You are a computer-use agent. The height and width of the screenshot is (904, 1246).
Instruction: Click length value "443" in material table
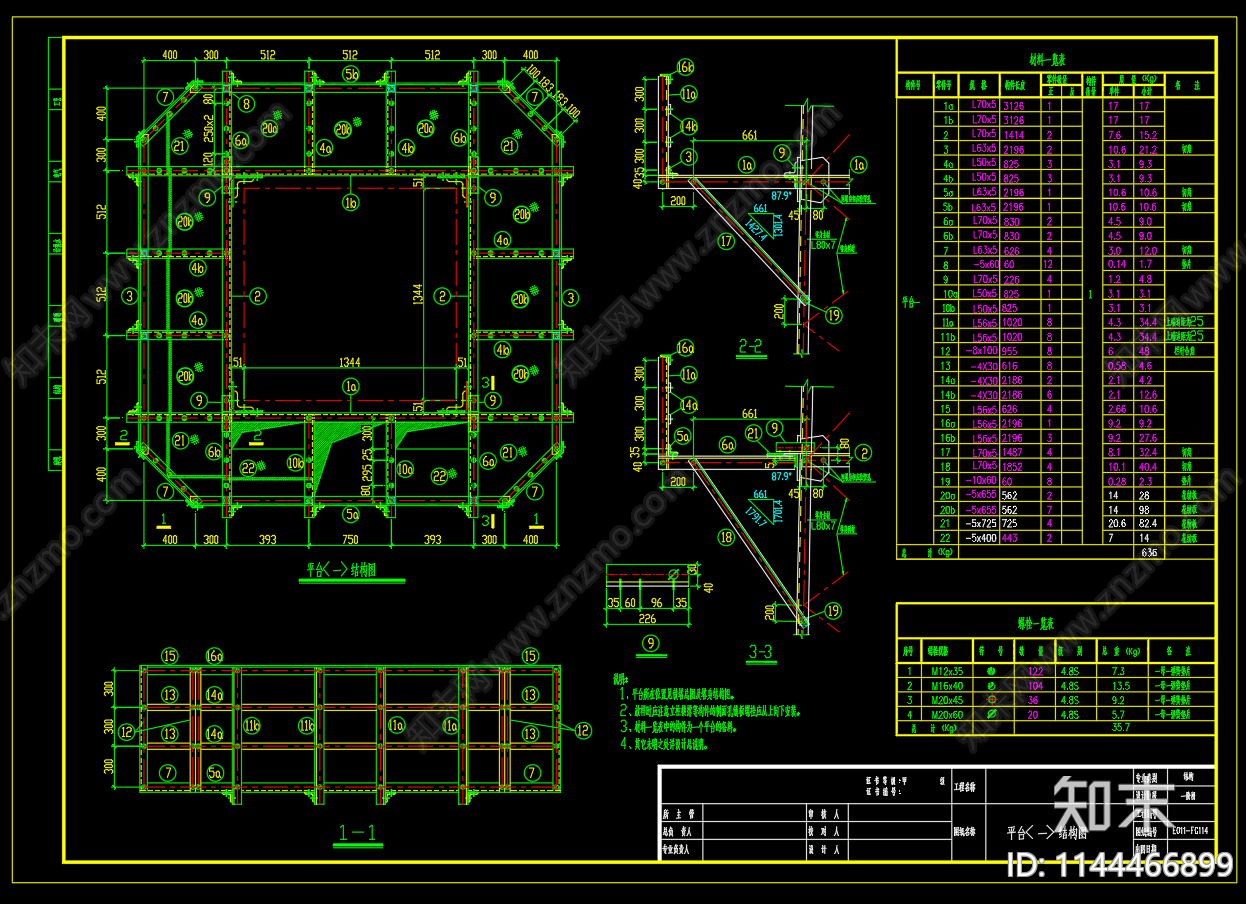pos(1010,538)
